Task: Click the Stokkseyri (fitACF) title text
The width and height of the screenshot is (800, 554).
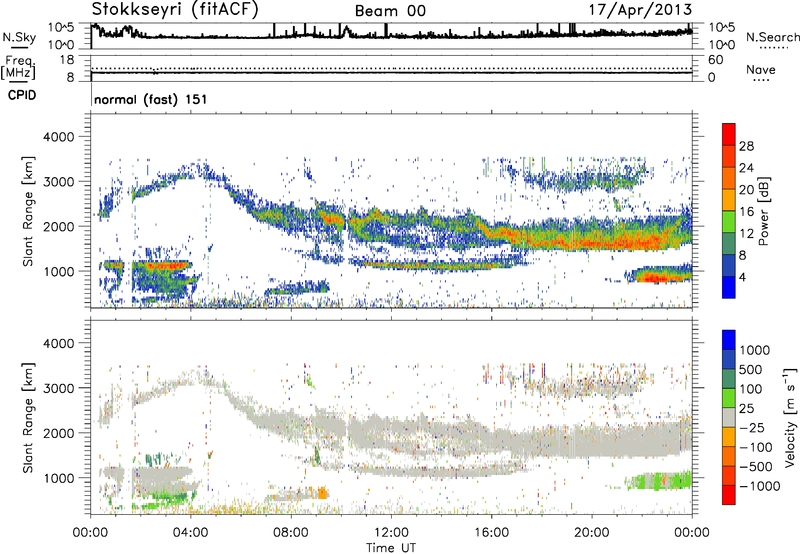Action: tap(175, 9)
